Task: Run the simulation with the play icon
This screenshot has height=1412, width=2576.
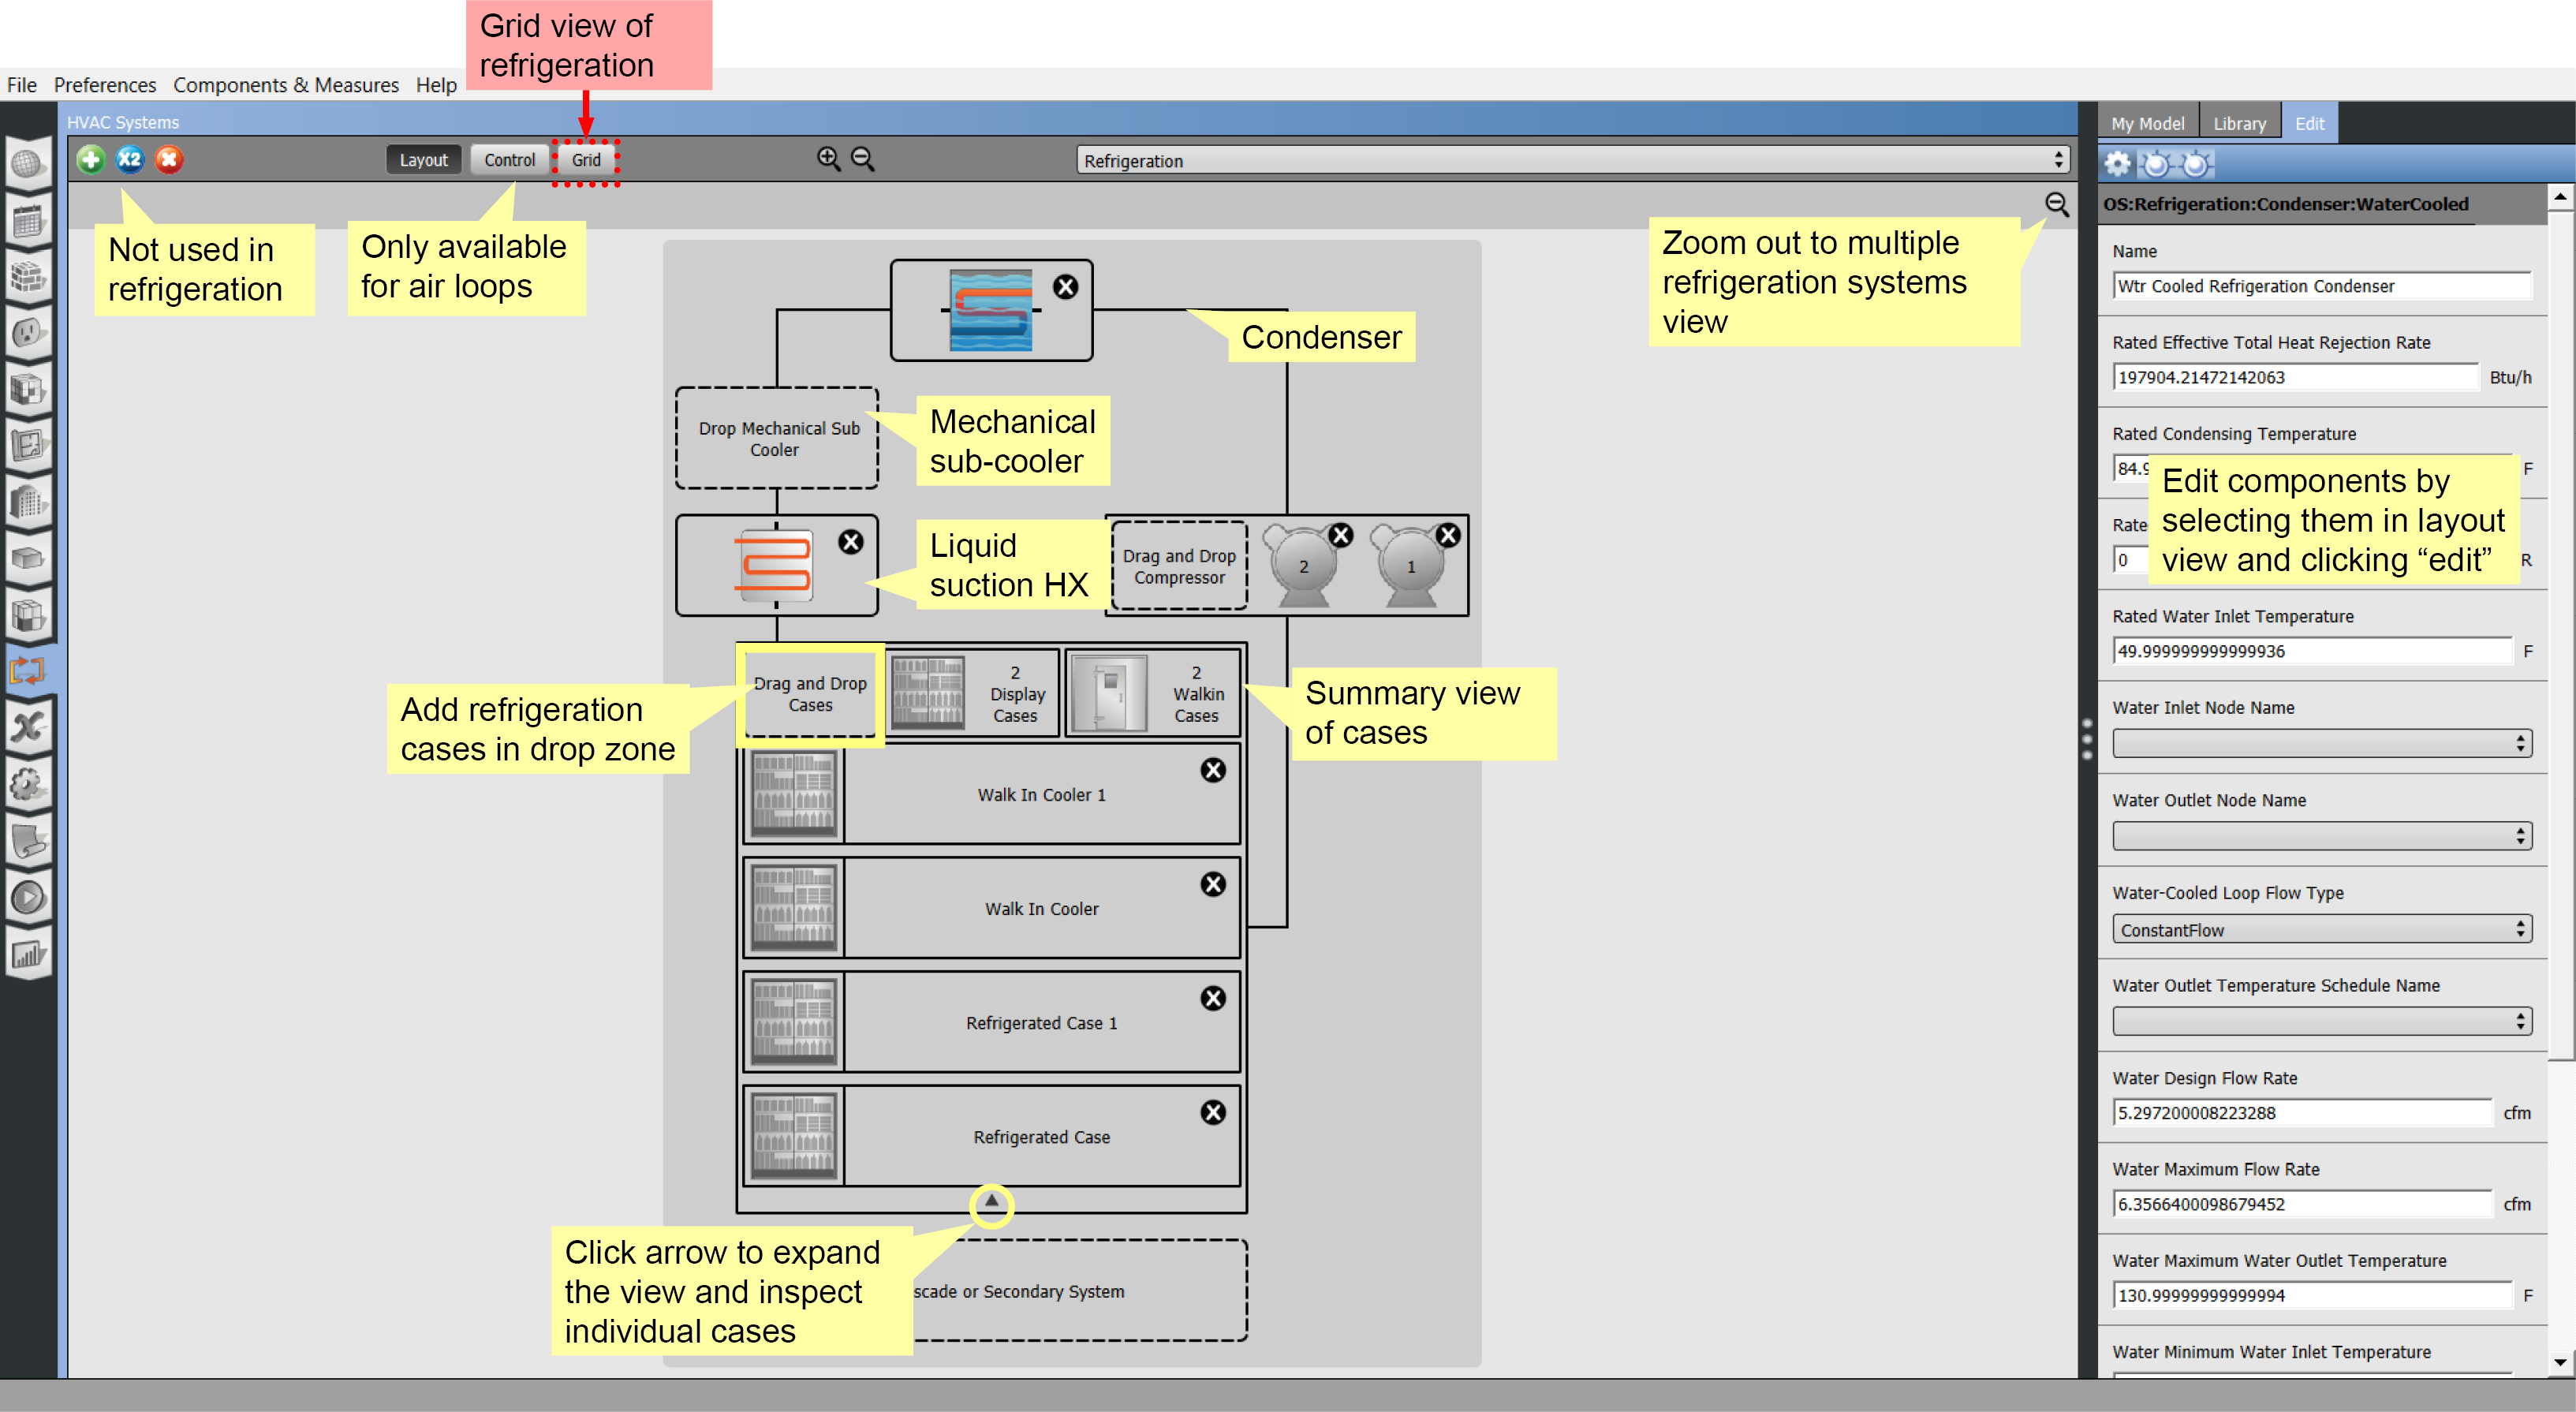Action: 27,898
